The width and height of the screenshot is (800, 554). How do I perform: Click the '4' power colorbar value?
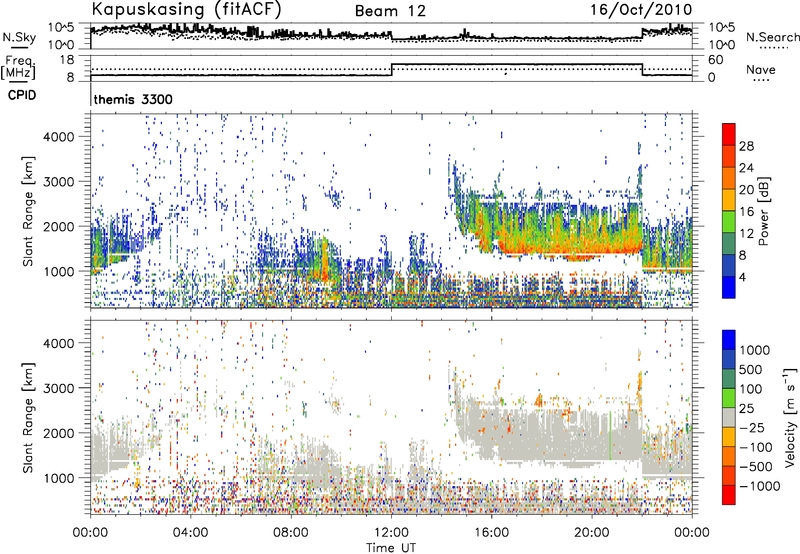pos(743,277)
